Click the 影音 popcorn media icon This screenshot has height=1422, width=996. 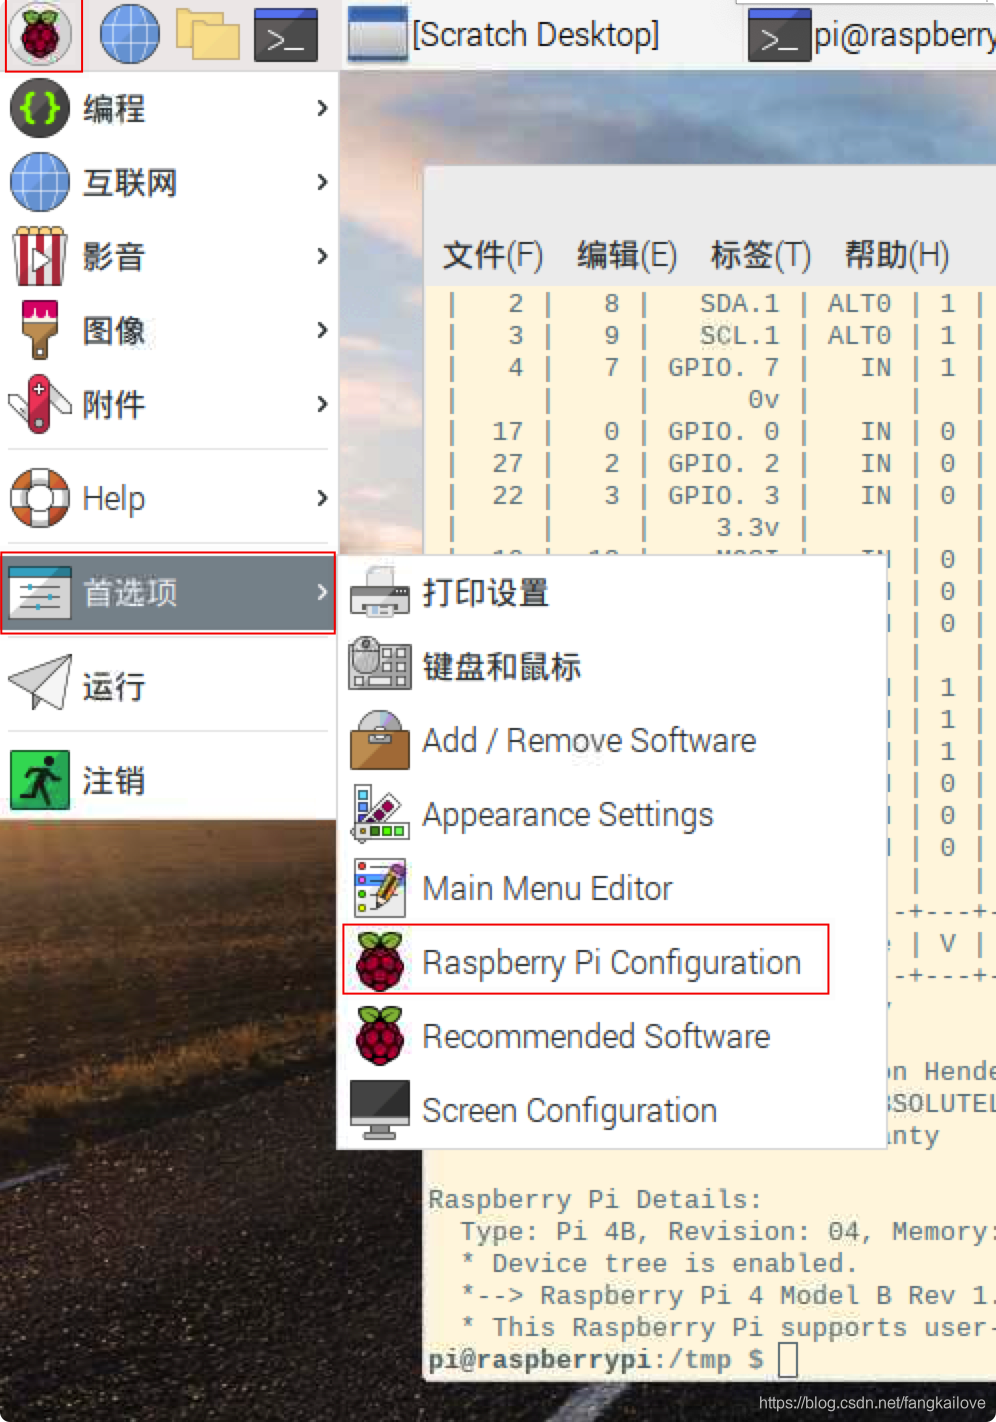[40, 256]
